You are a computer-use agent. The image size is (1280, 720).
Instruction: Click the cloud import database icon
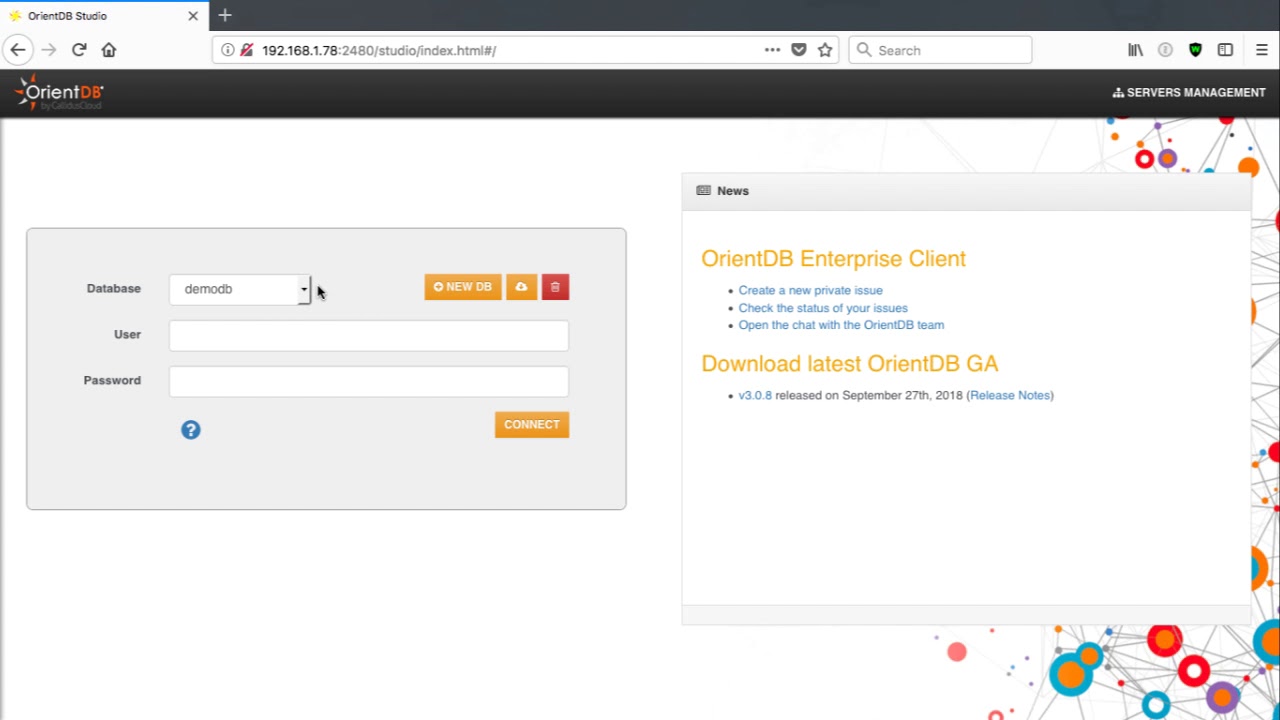[521, 287]
